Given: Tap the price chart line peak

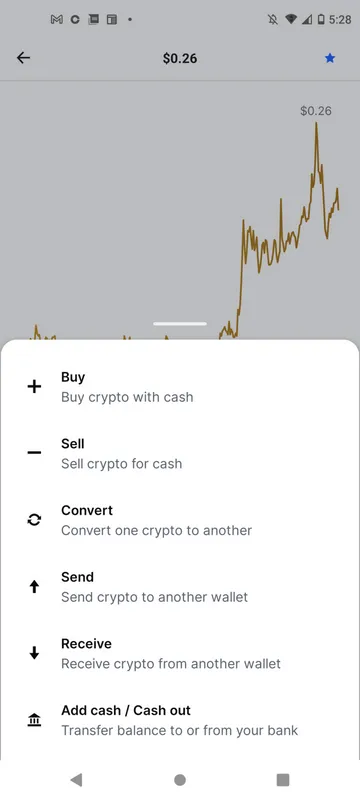Looking at the screenshot, I should [316, 123].
